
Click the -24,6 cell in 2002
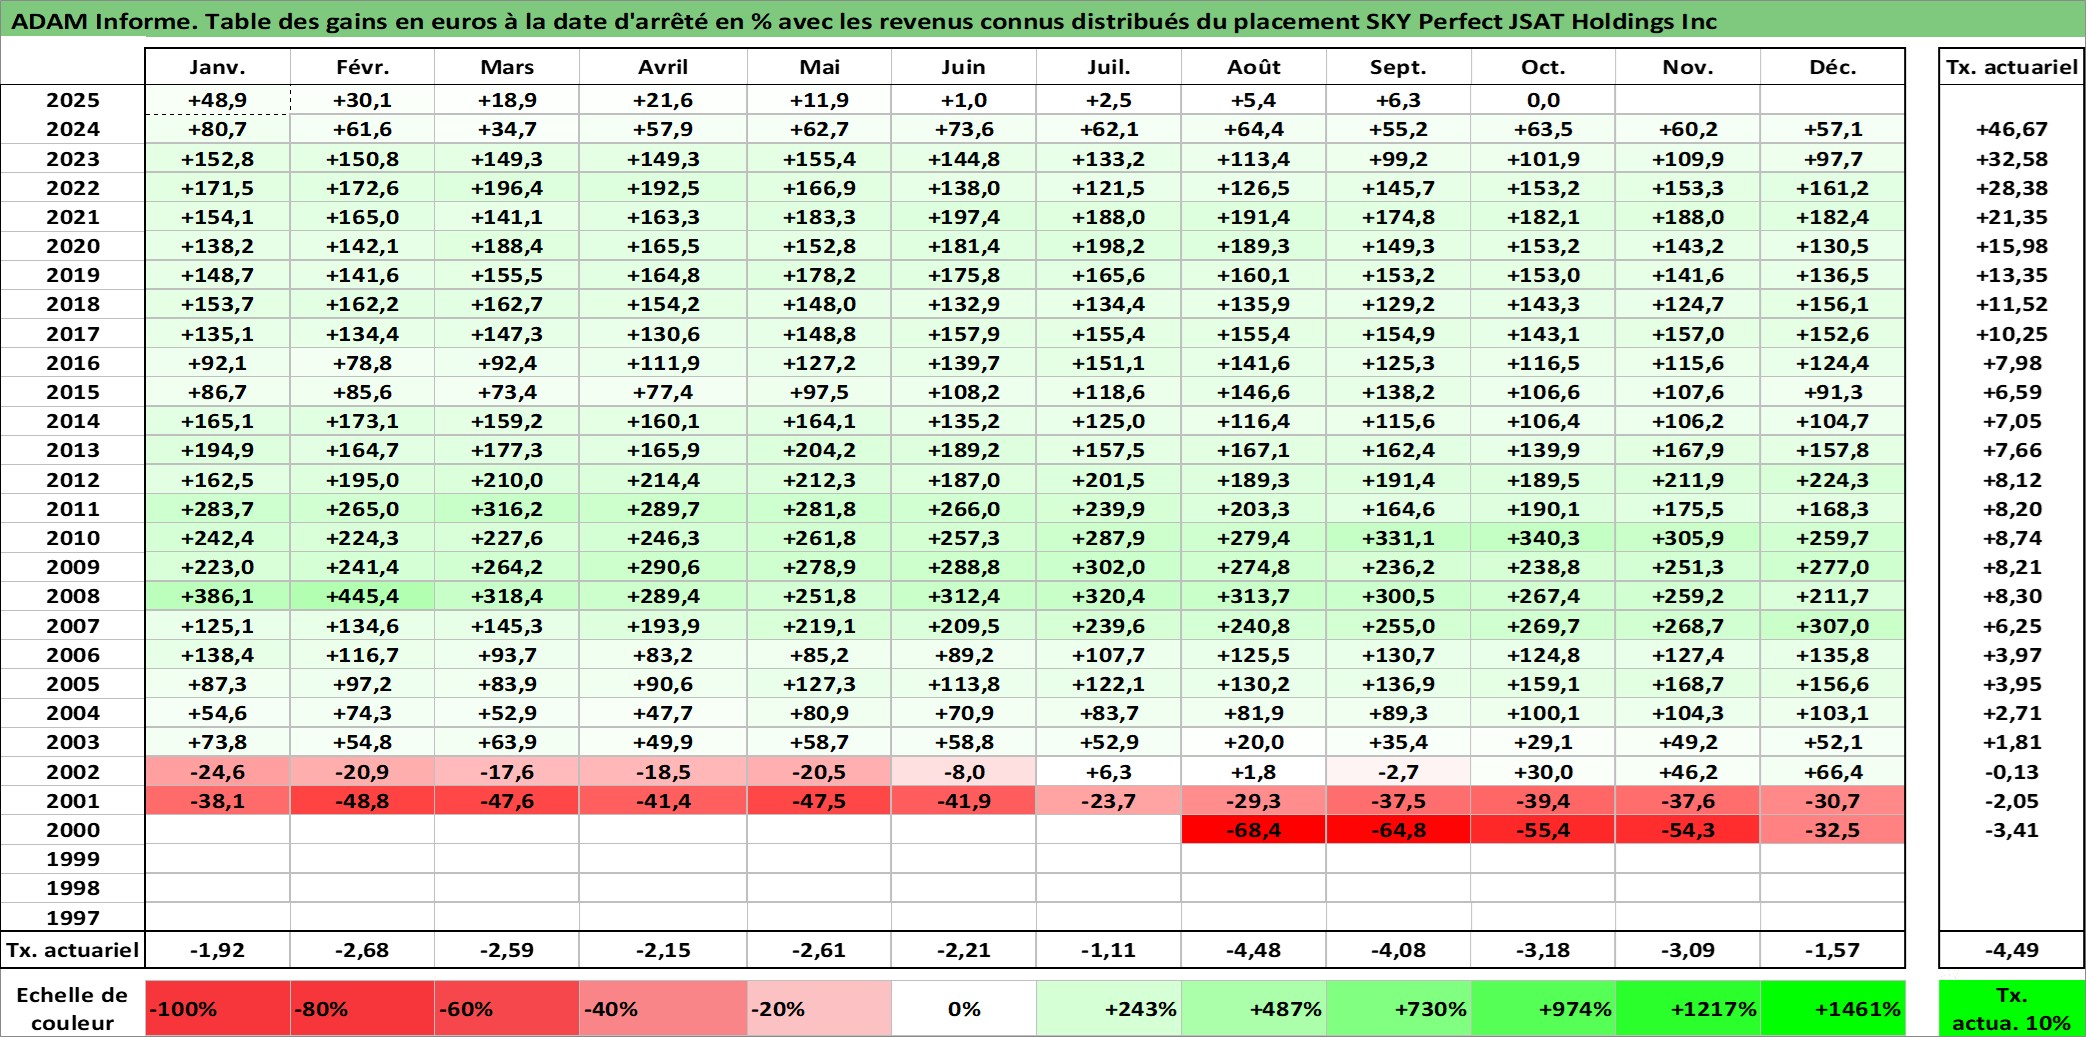pyautogui.click(x=218, y=772)
